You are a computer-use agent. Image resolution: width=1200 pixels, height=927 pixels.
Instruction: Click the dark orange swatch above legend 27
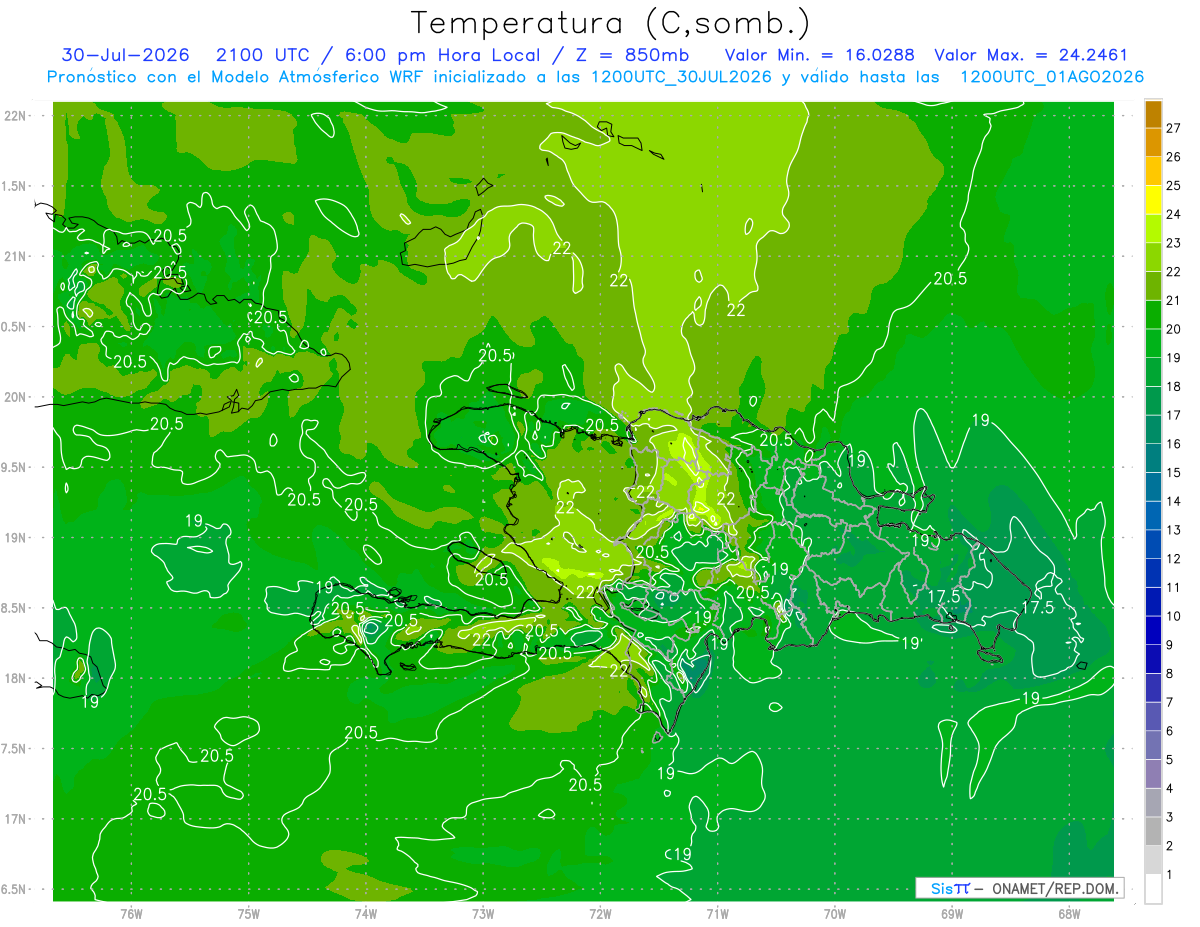(1153, 114)
